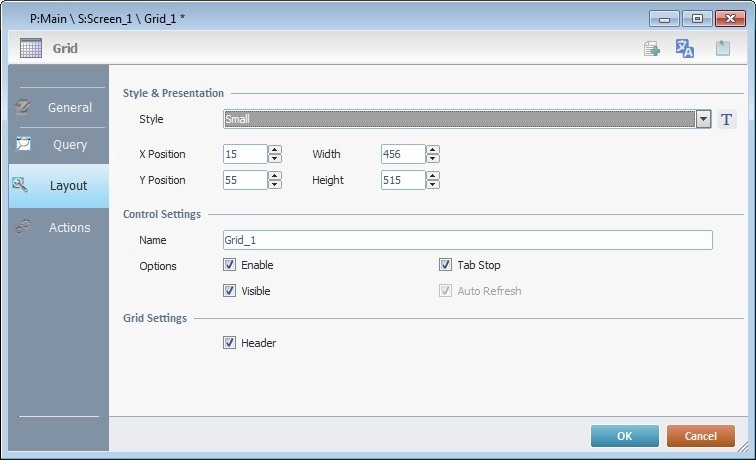756x460 pixels.
Task: Open the Actions tab
Action: tap(58, 227)
